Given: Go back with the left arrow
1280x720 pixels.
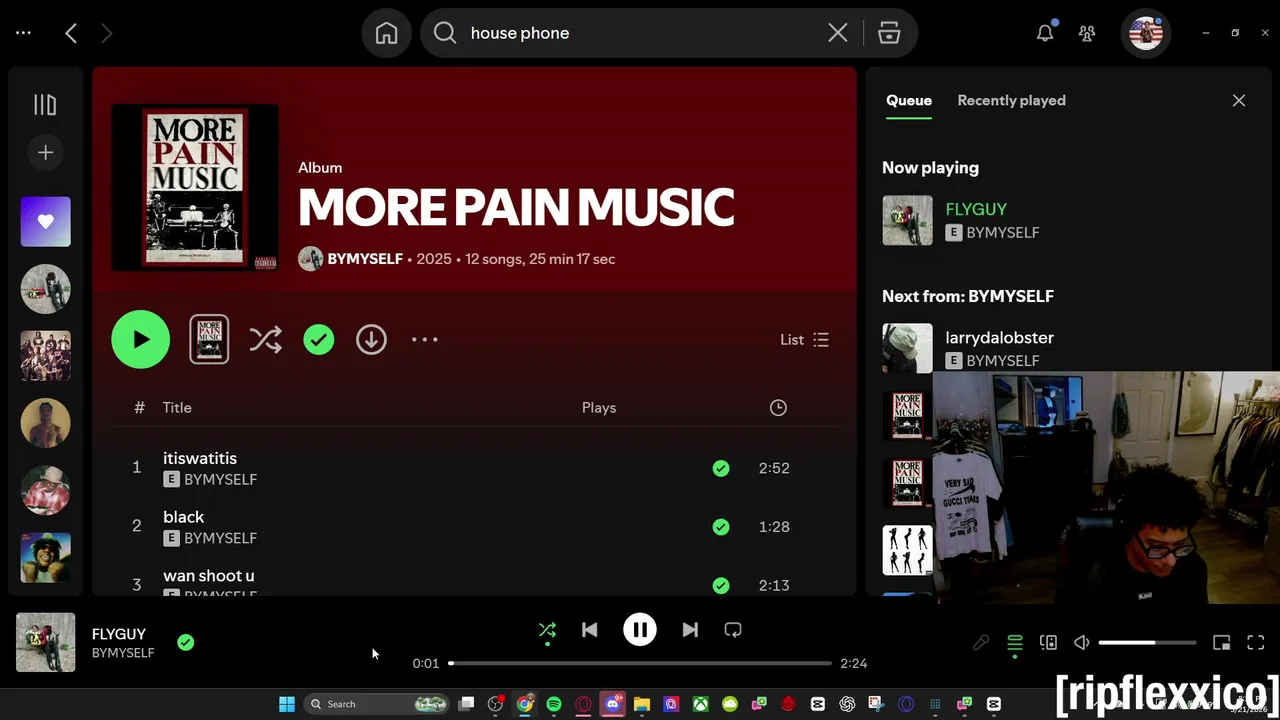Looking at the screenshot, I should click(71, 33).
